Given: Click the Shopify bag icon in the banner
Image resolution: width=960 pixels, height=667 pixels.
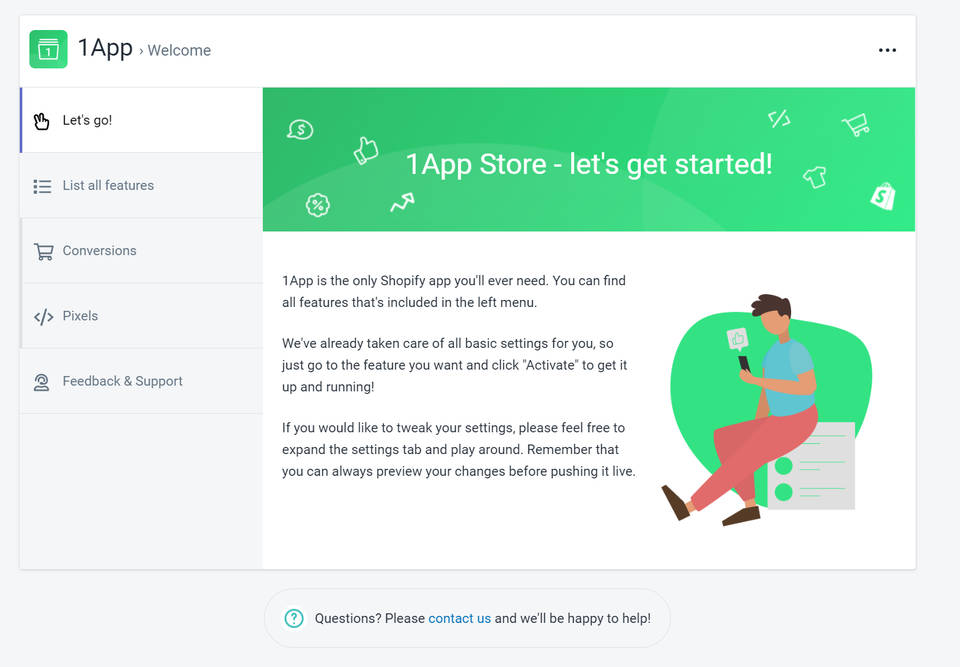Looking at the screenshot, I should pos(881,197).
